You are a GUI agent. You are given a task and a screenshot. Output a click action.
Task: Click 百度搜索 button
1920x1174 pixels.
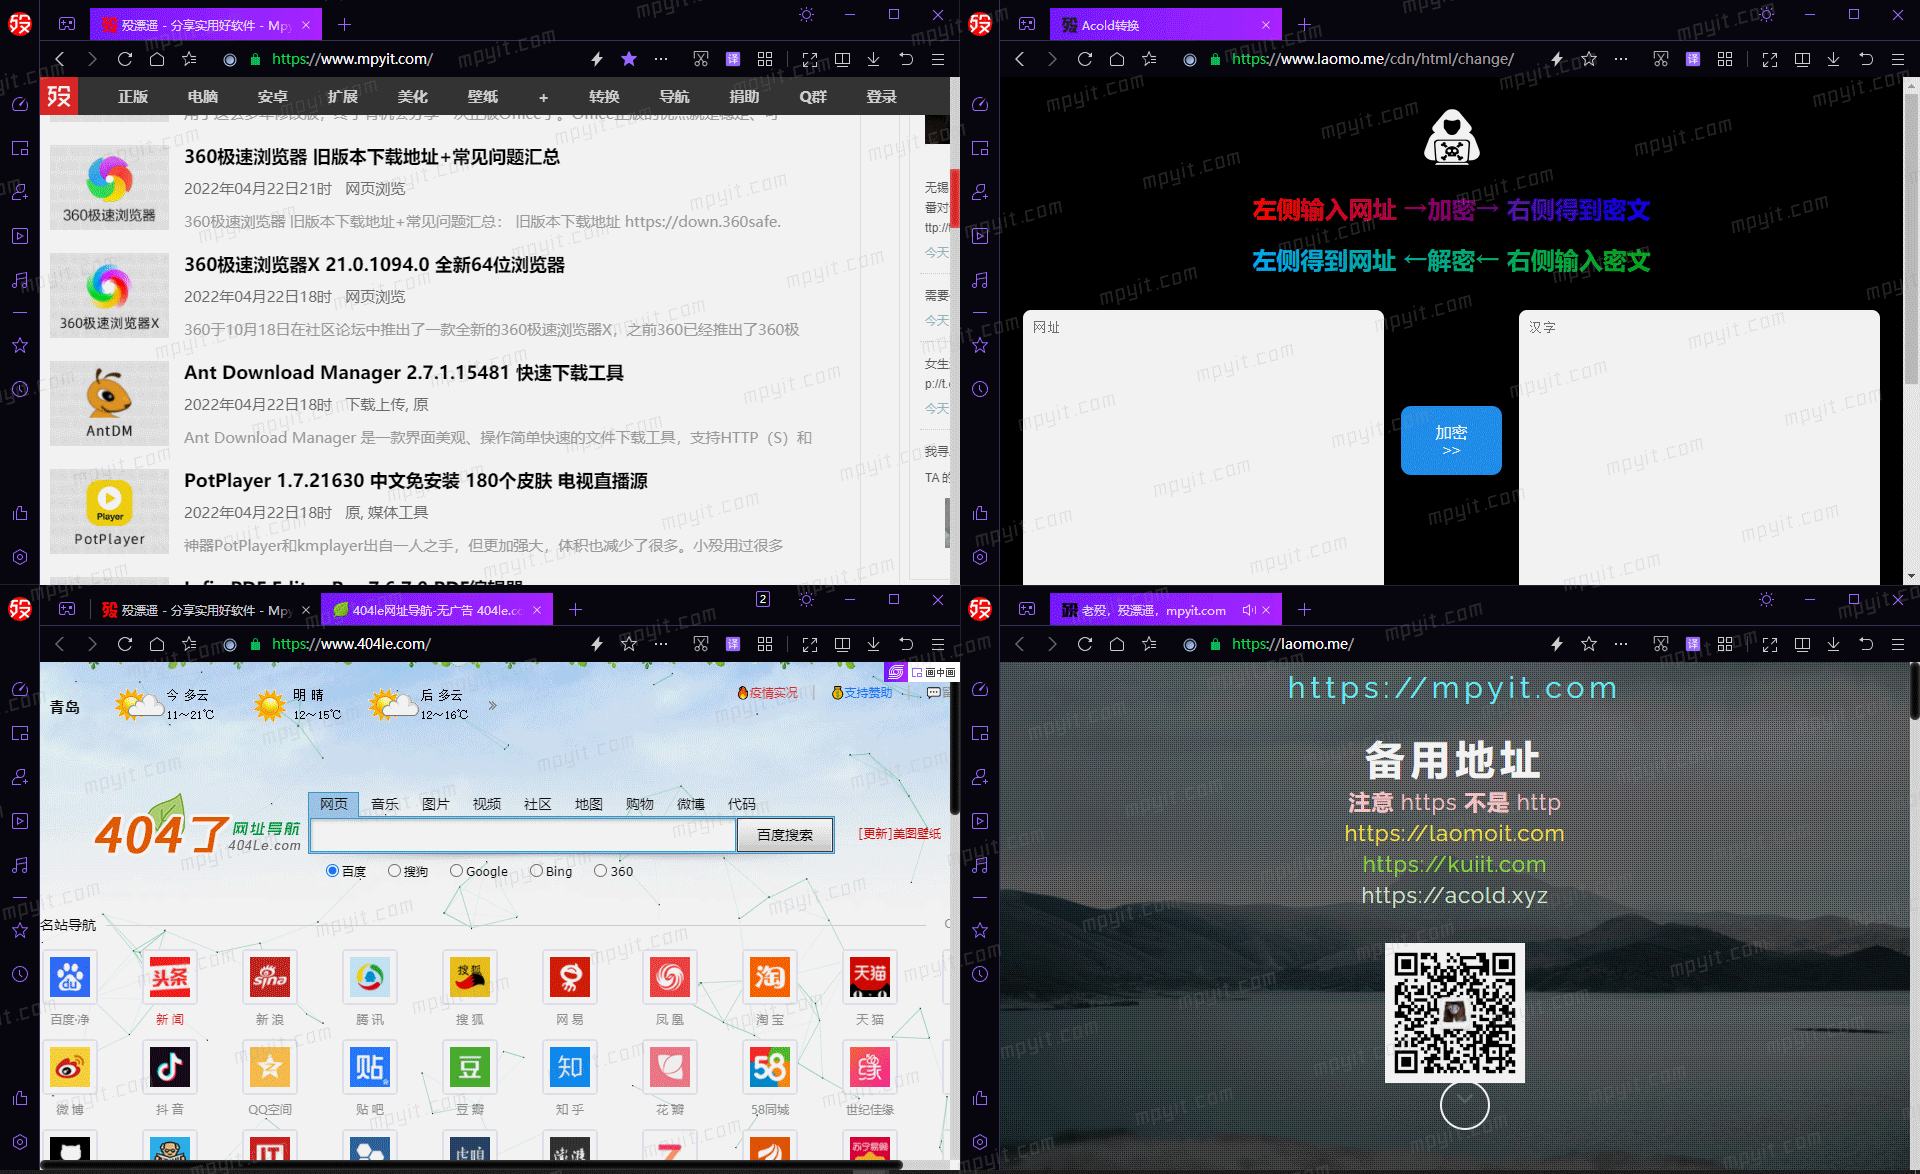[785, 835]
